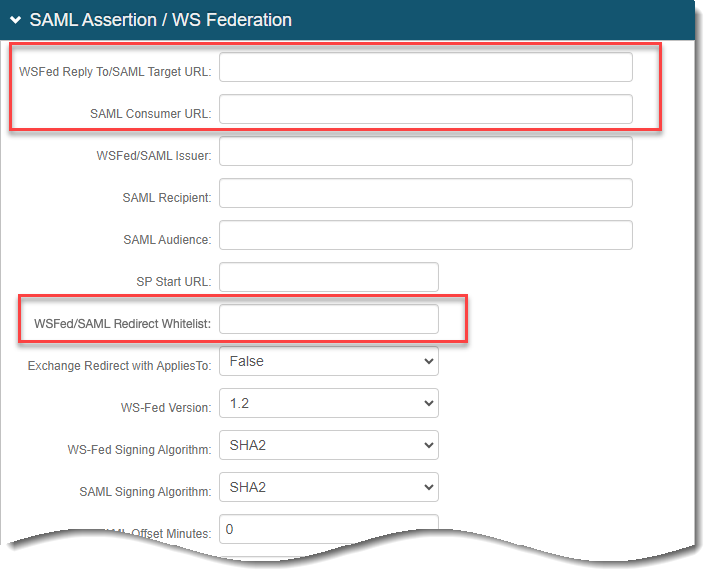The height and width of the screenshot is (577, 710).
Task: Click the WS-Fed Version label
Action: coord(166,408)
